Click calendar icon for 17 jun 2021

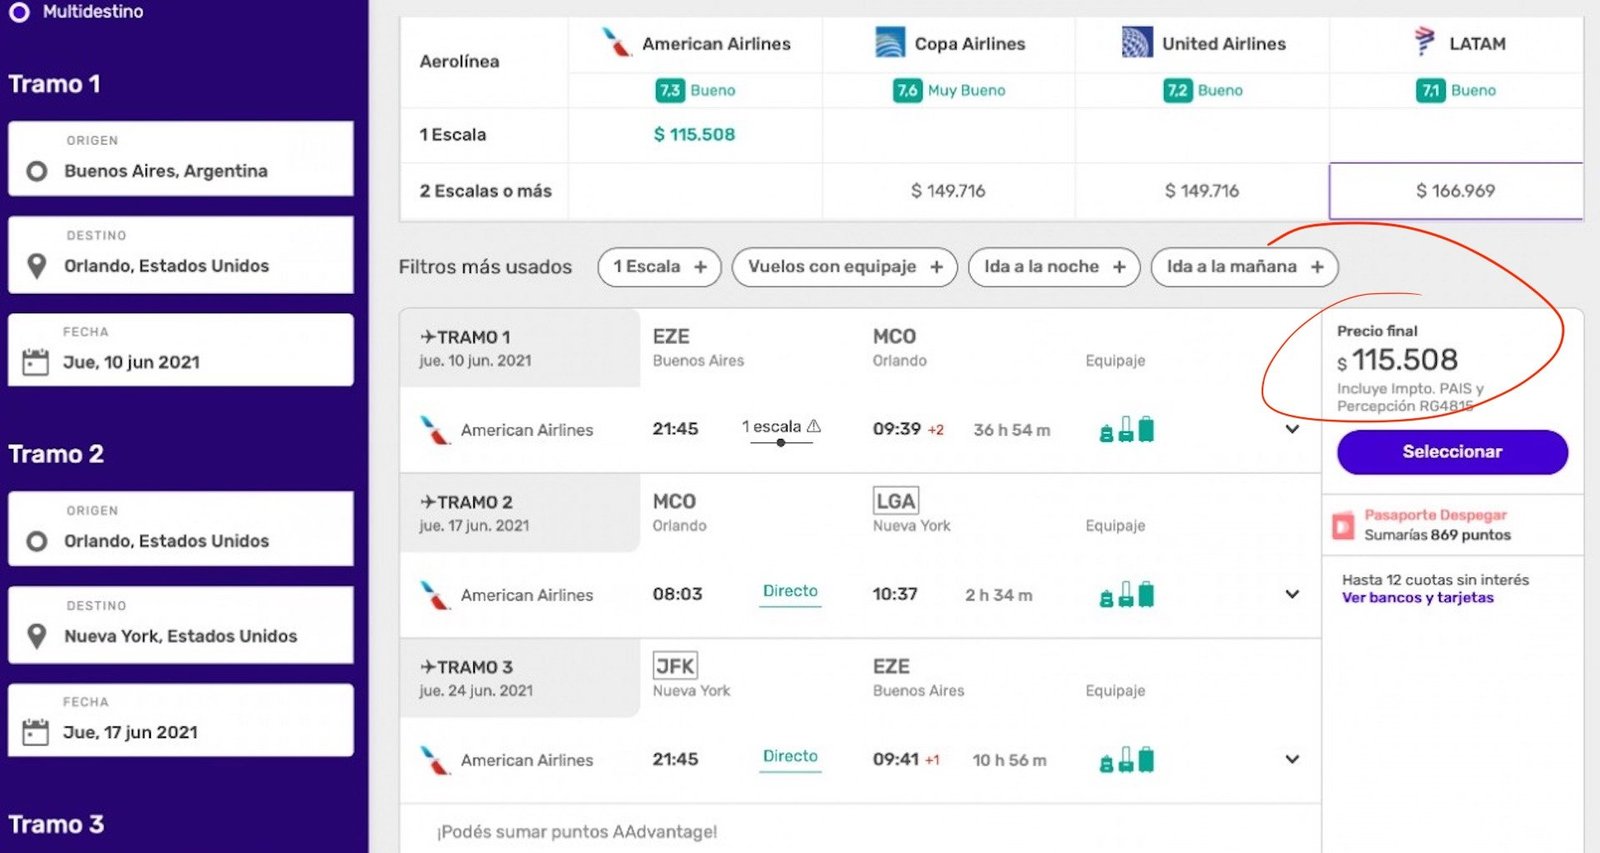pos(36,732)
